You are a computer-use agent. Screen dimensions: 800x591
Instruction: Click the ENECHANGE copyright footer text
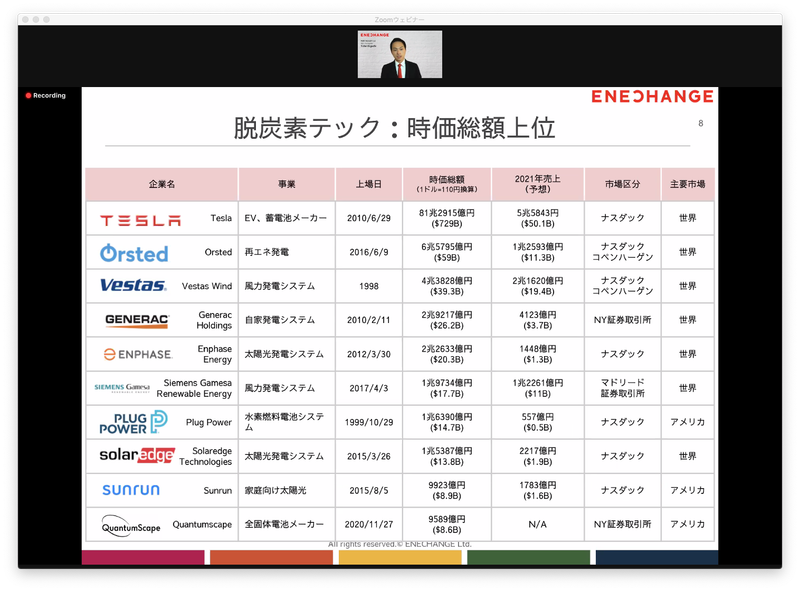click(399, 545)
